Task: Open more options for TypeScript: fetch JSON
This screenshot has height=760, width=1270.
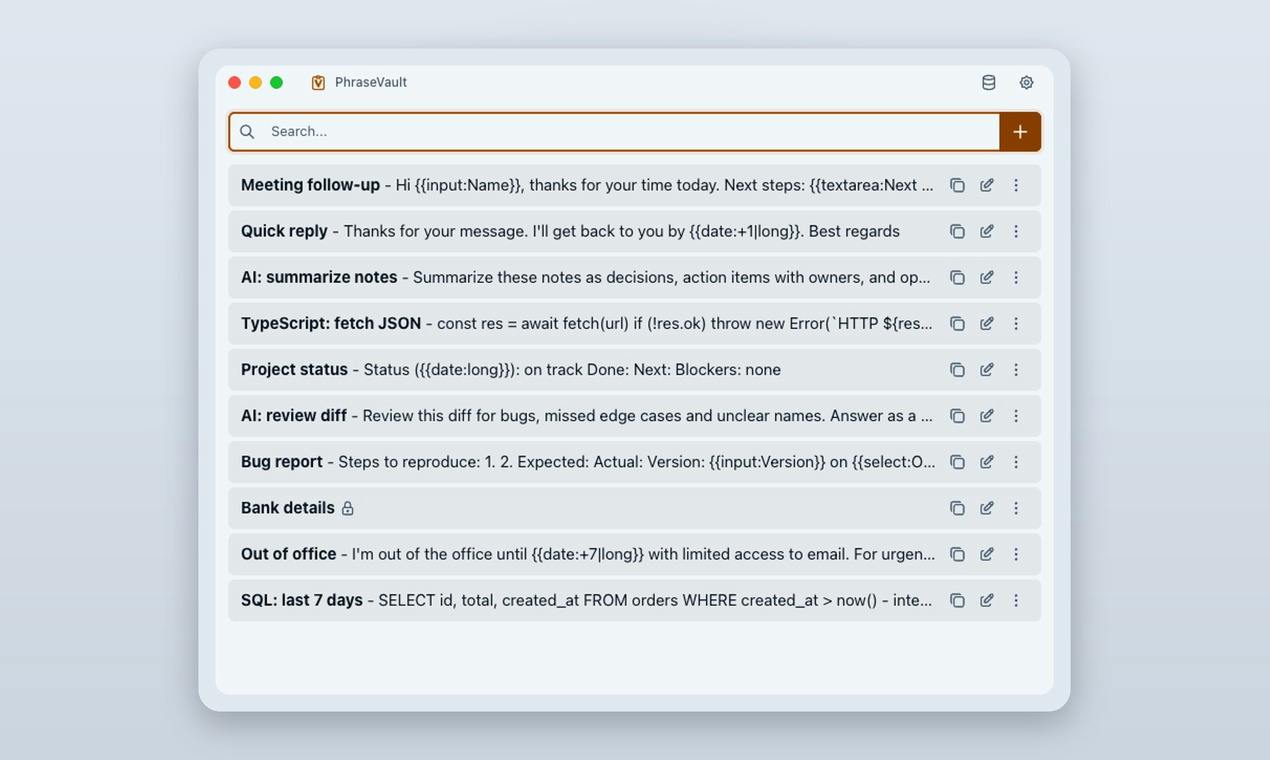Action: click(1016, 323)
